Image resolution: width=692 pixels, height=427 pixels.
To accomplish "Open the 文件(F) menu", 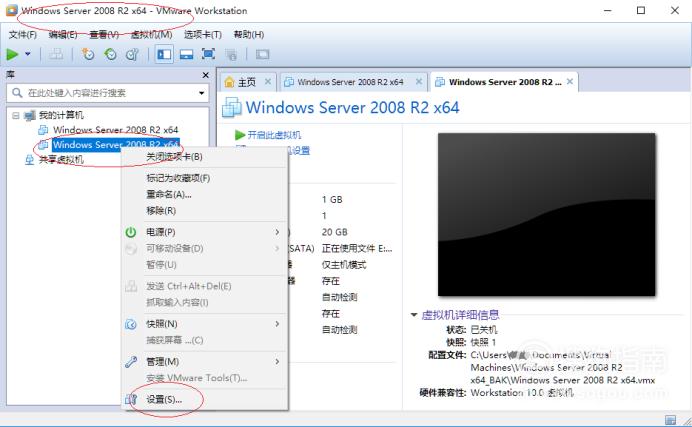I will pyautogui.click(x=23, y=34).
